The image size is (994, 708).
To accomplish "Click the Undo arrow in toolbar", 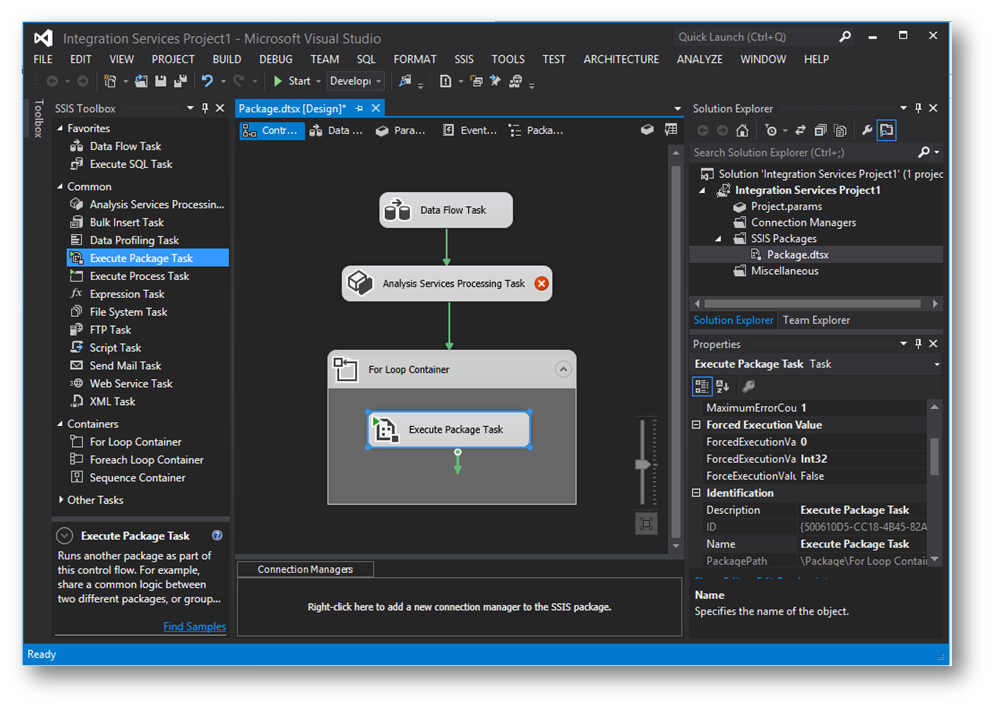I will [207, 81].
